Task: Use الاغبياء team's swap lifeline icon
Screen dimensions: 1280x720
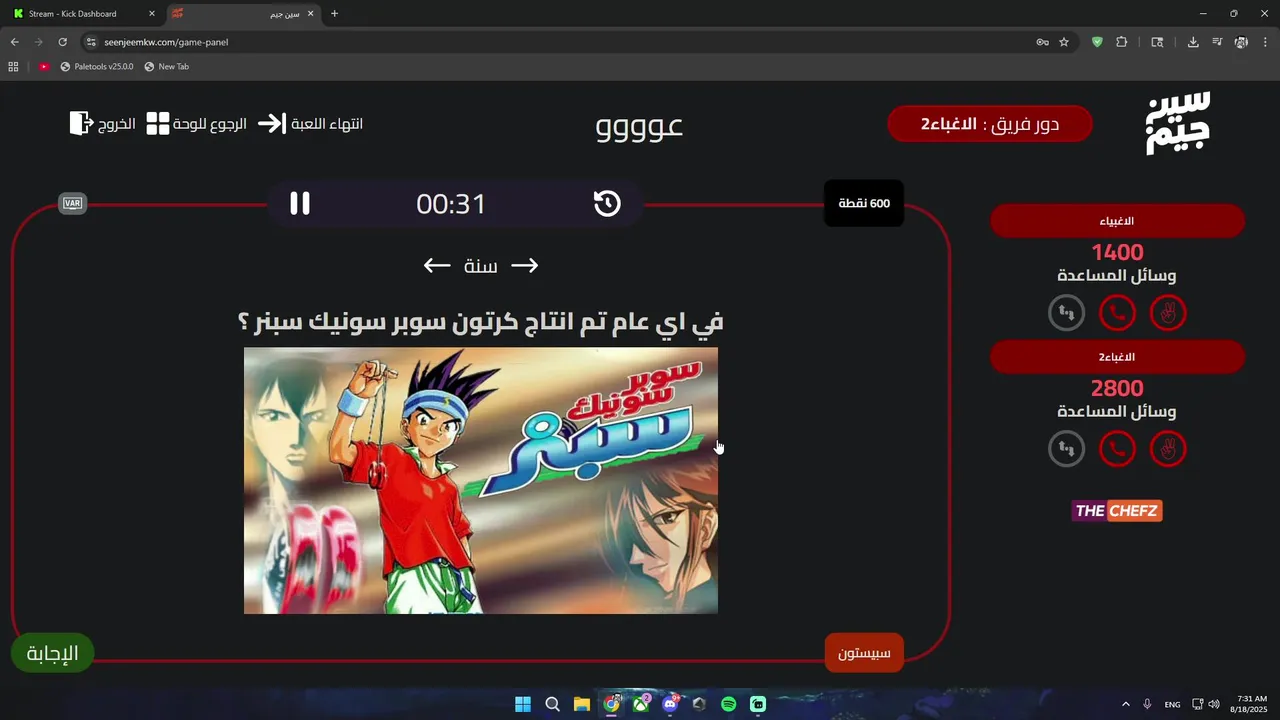Action: (x=1066, y=314)
